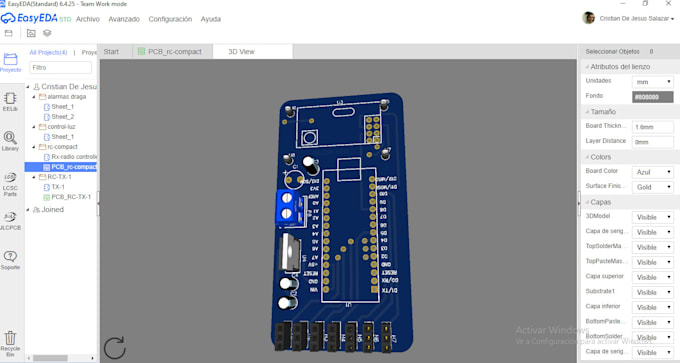Switch to the PCB_rc-compact tab
This screenshot has height=363, width=680.
coord(173,52)
